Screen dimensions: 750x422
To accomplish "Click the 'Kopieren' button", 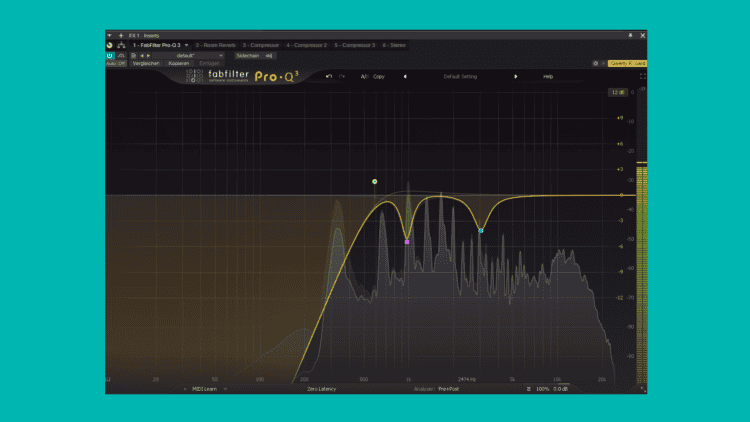I will pos(179,63).
